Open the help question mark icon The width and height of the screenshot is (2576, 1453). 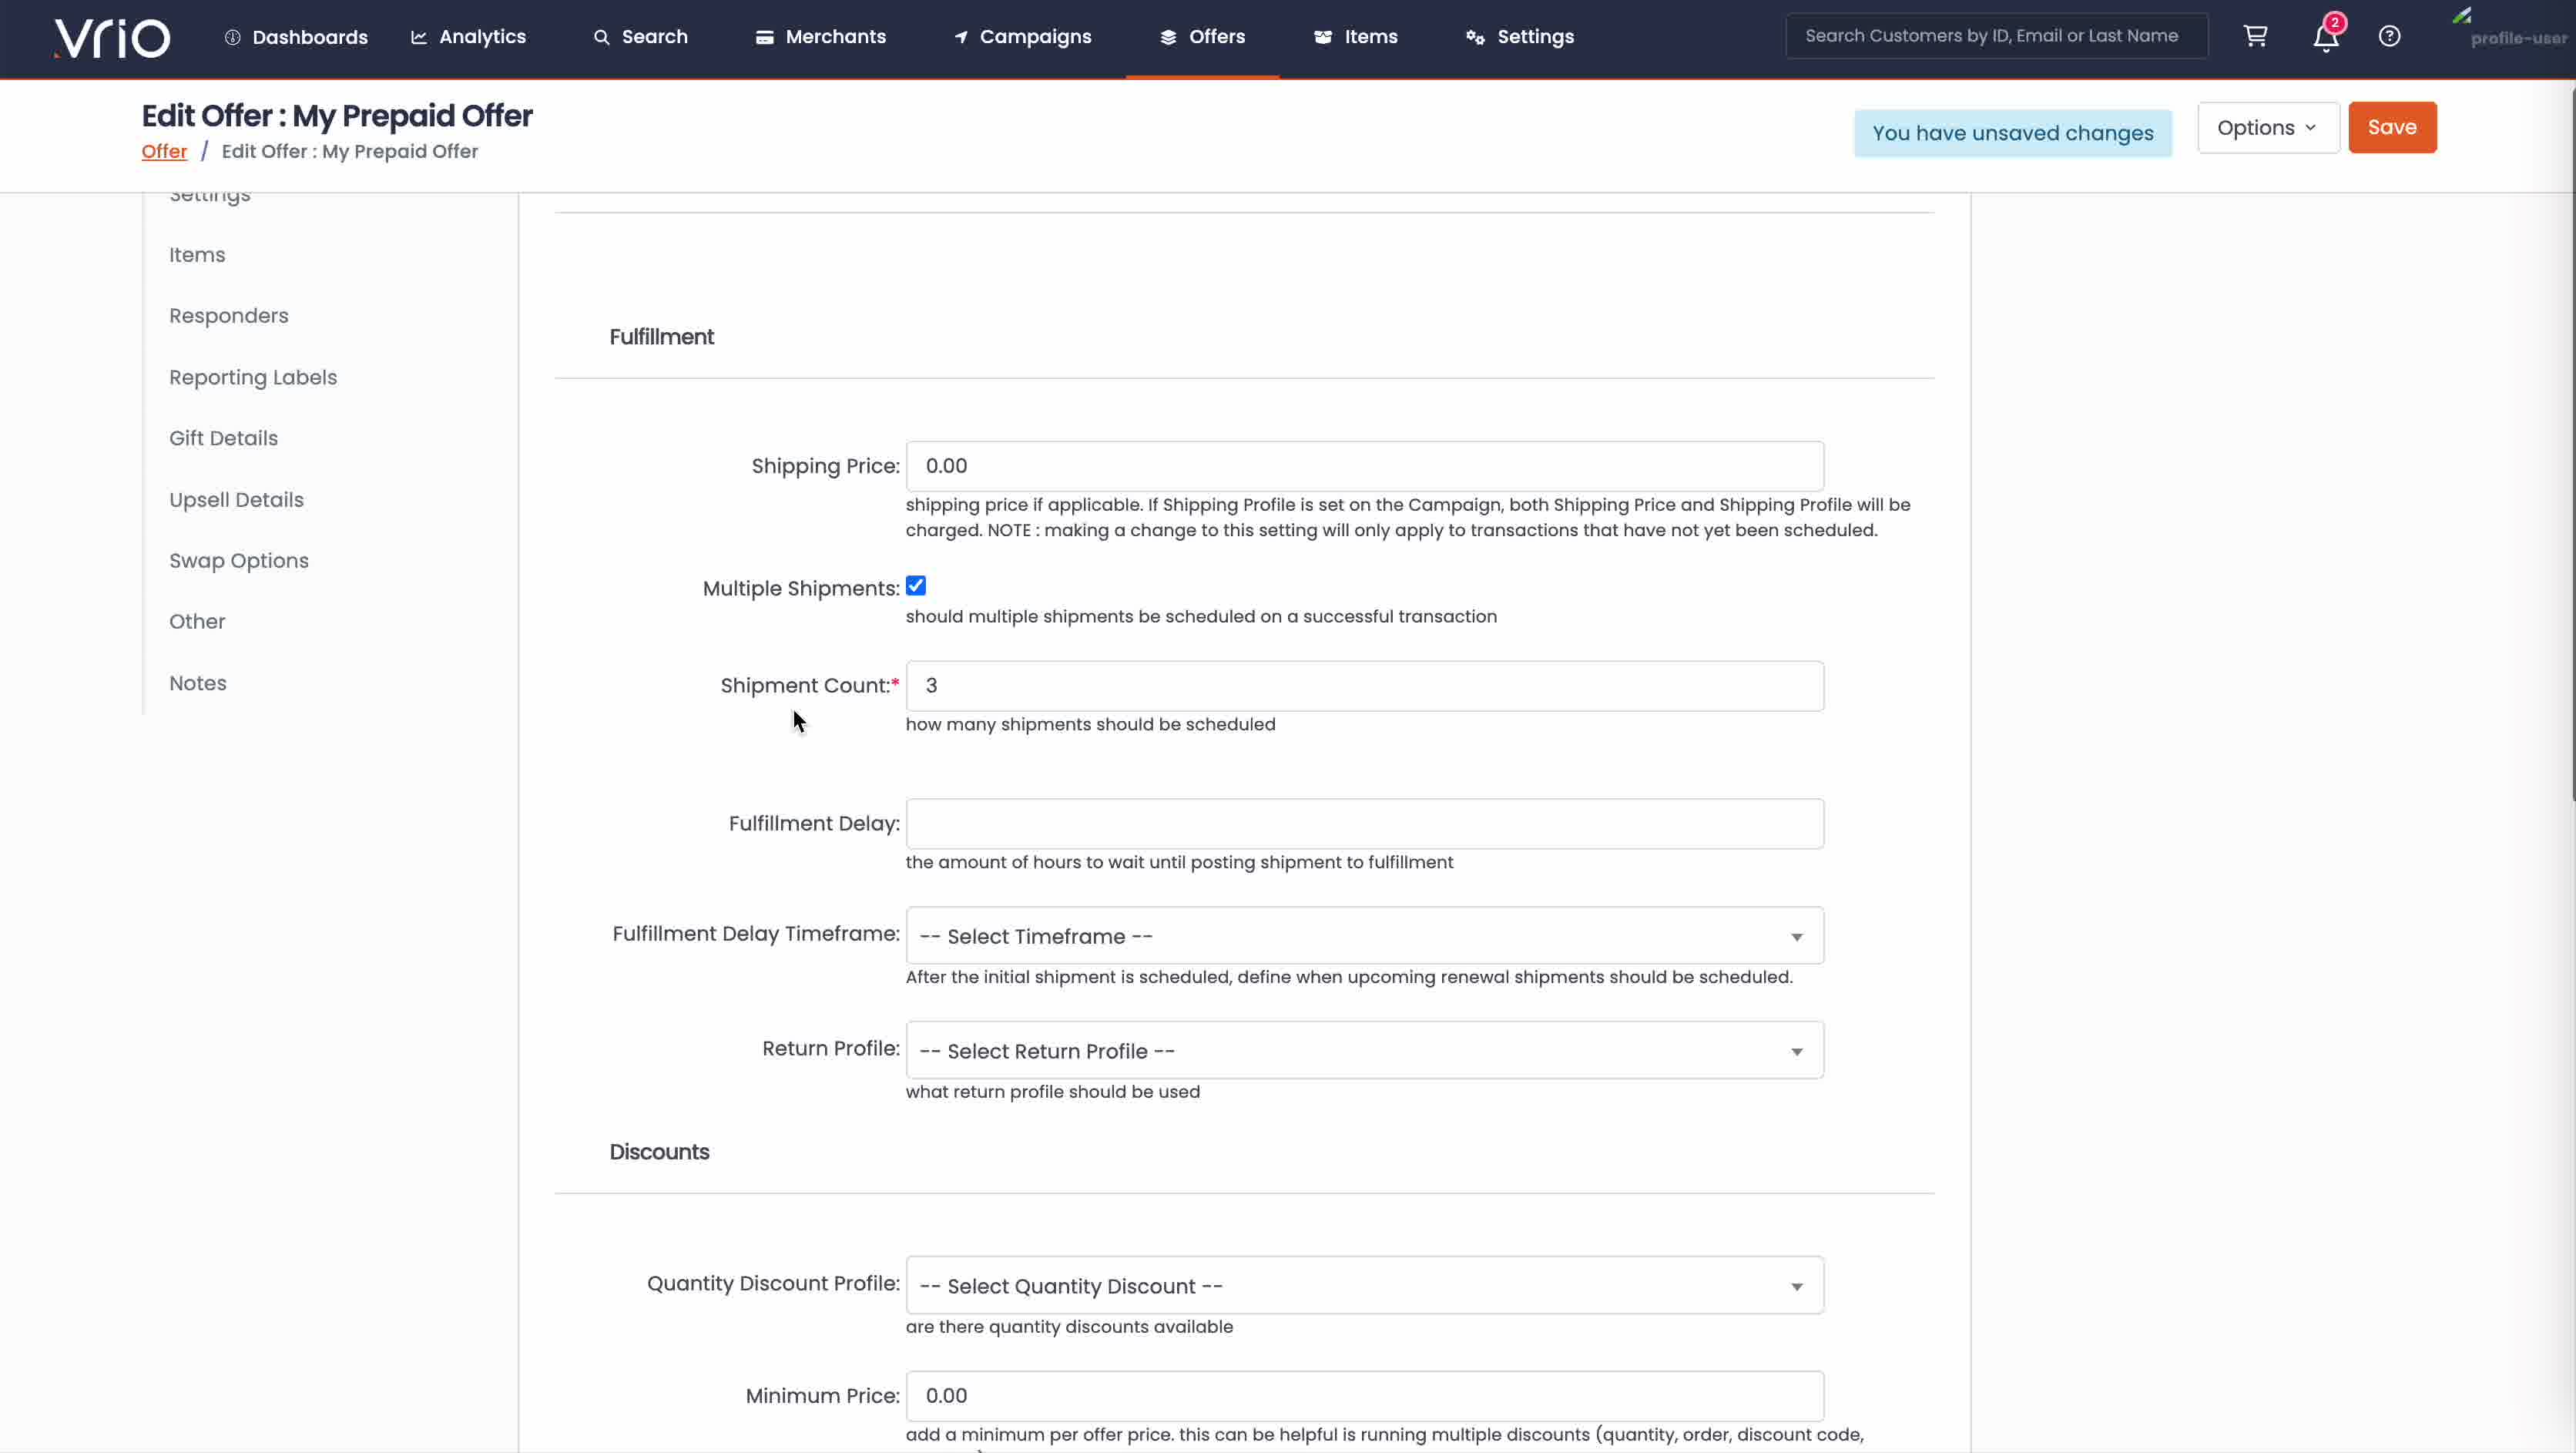coord(2389,37)
